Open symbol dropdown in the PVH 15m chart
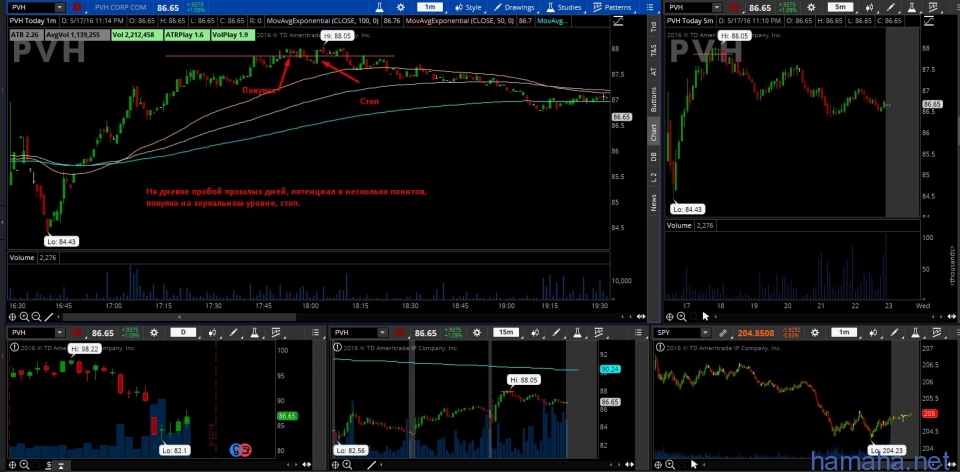The width and height of the screenshot is (960, 472). tap(383, 332)
